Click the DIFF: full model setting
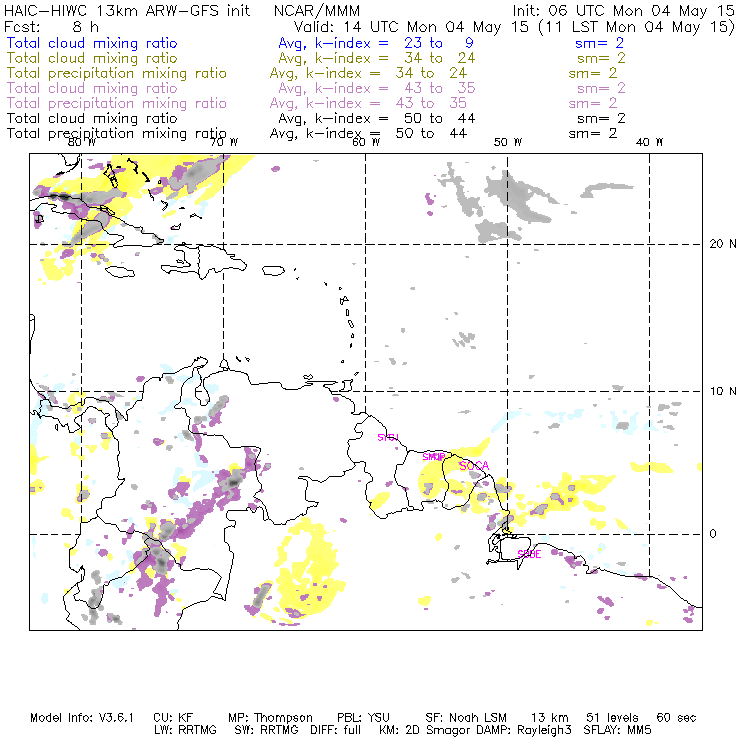This screenshot has height=740, width=740. pos(335,730)
